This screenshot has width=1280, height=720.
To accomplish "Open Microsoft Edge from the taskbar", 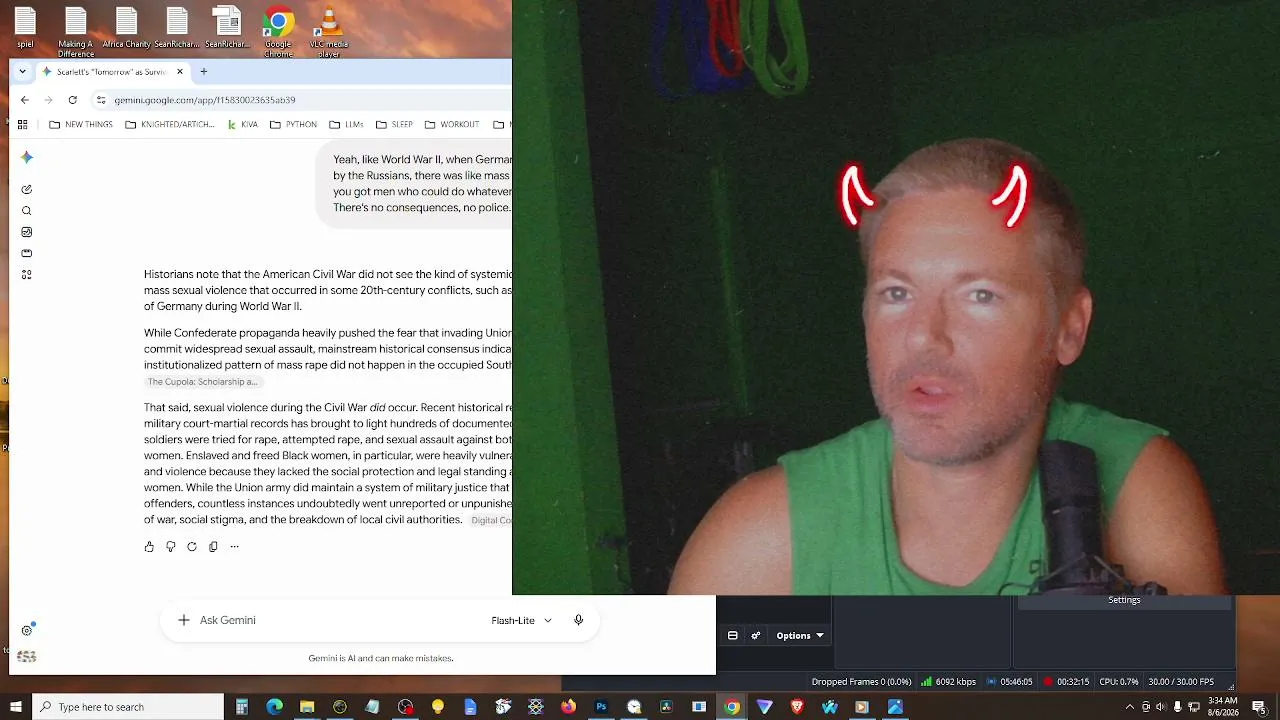I will pos(274,707).
